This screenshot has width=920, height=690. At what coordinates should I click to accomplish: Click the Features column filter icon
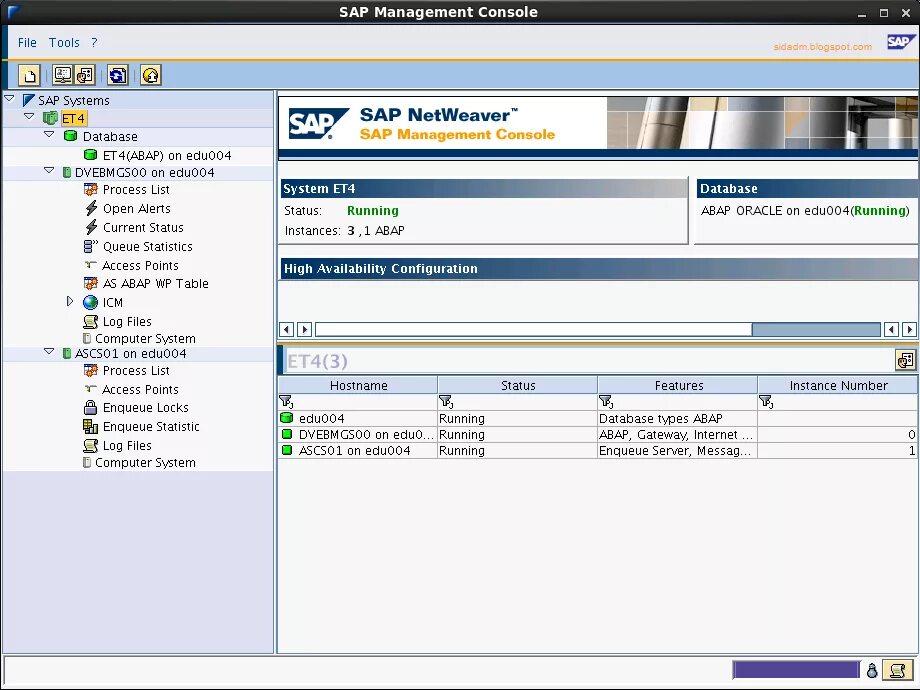606,401
